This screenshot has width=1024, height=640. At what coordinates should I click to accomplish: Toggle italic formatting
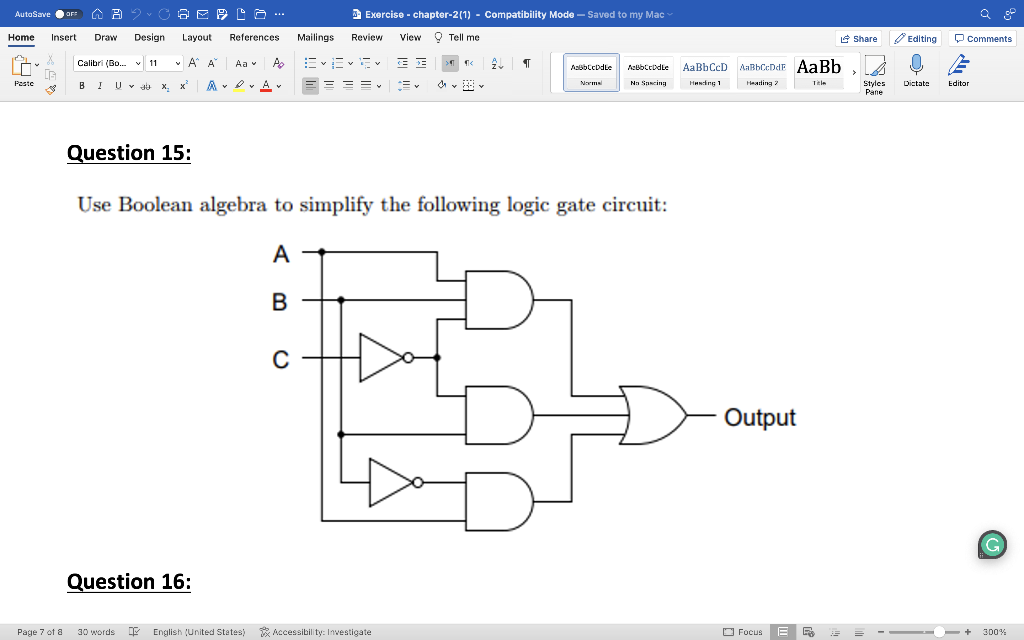98,85
